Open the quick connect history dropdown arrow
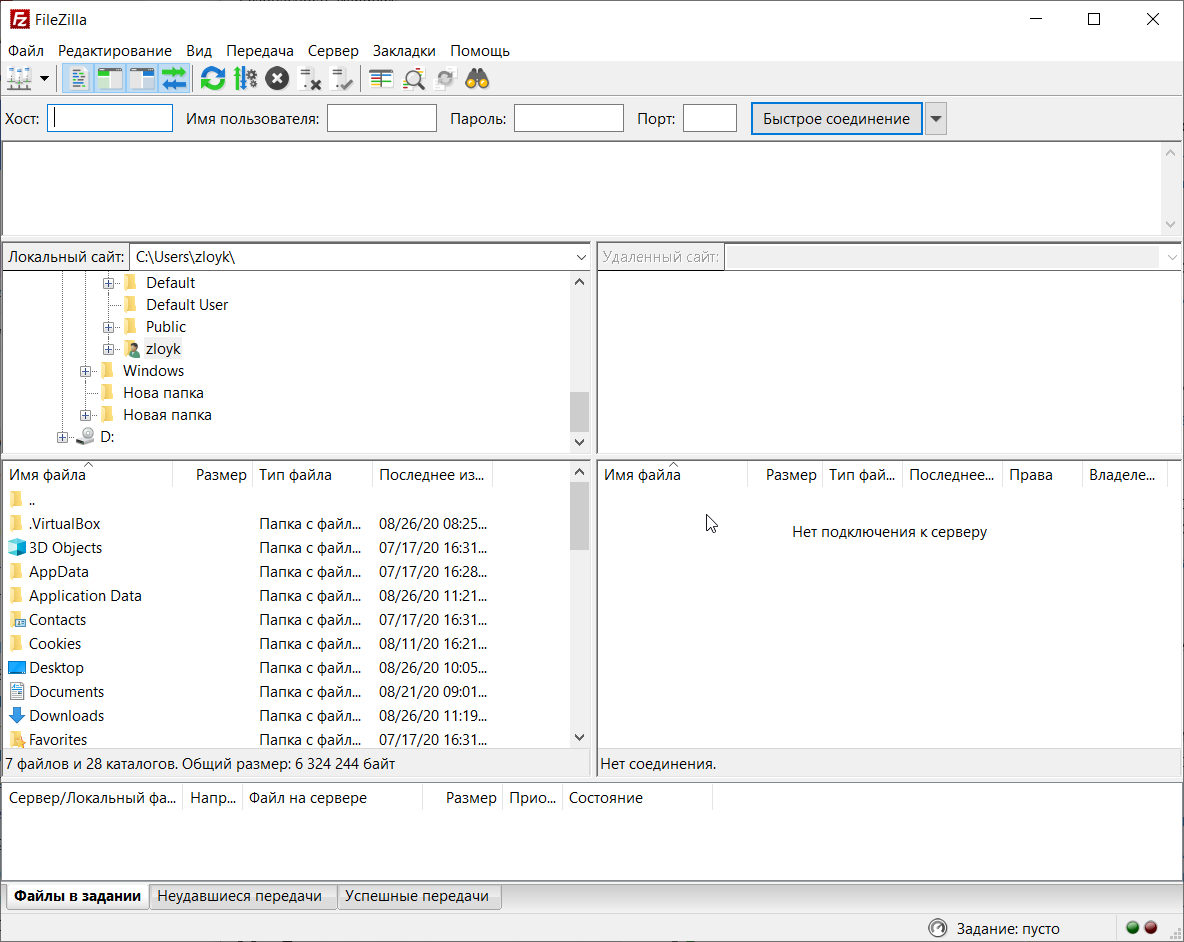Screen dimensions: 1184x942 pos(936,119)
